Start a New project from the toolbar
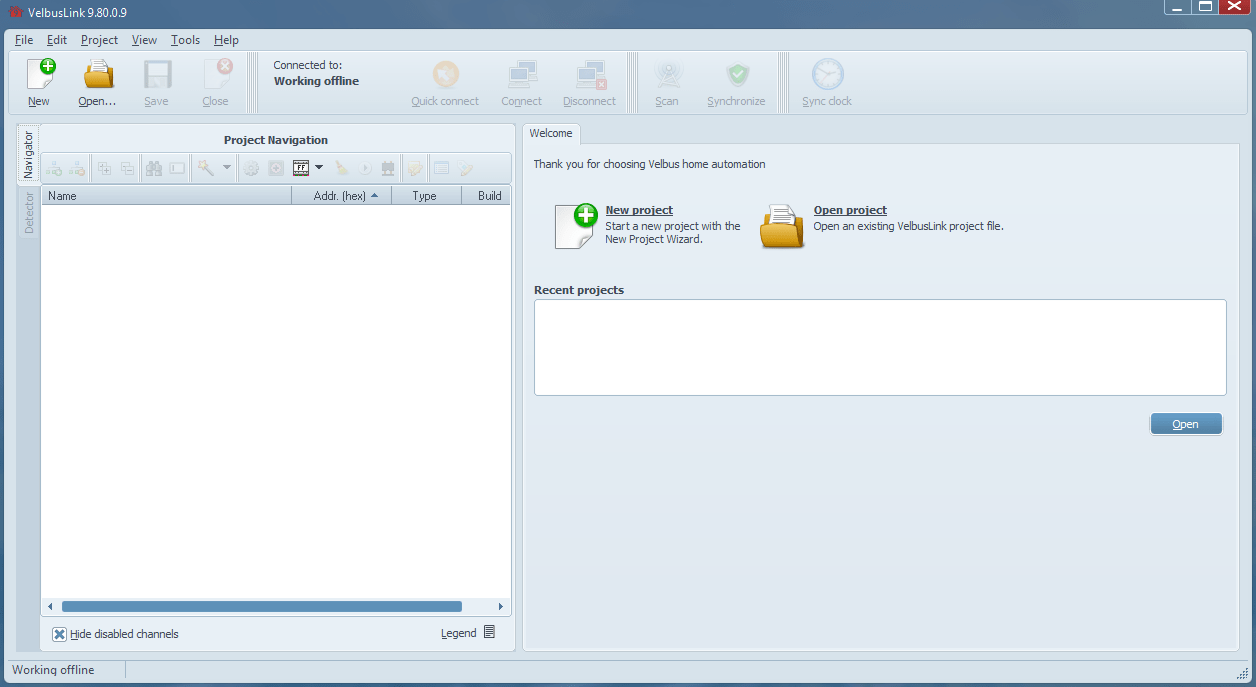Screen dimensions: 1256x687 pyautogui.click(x=39, y=80)
